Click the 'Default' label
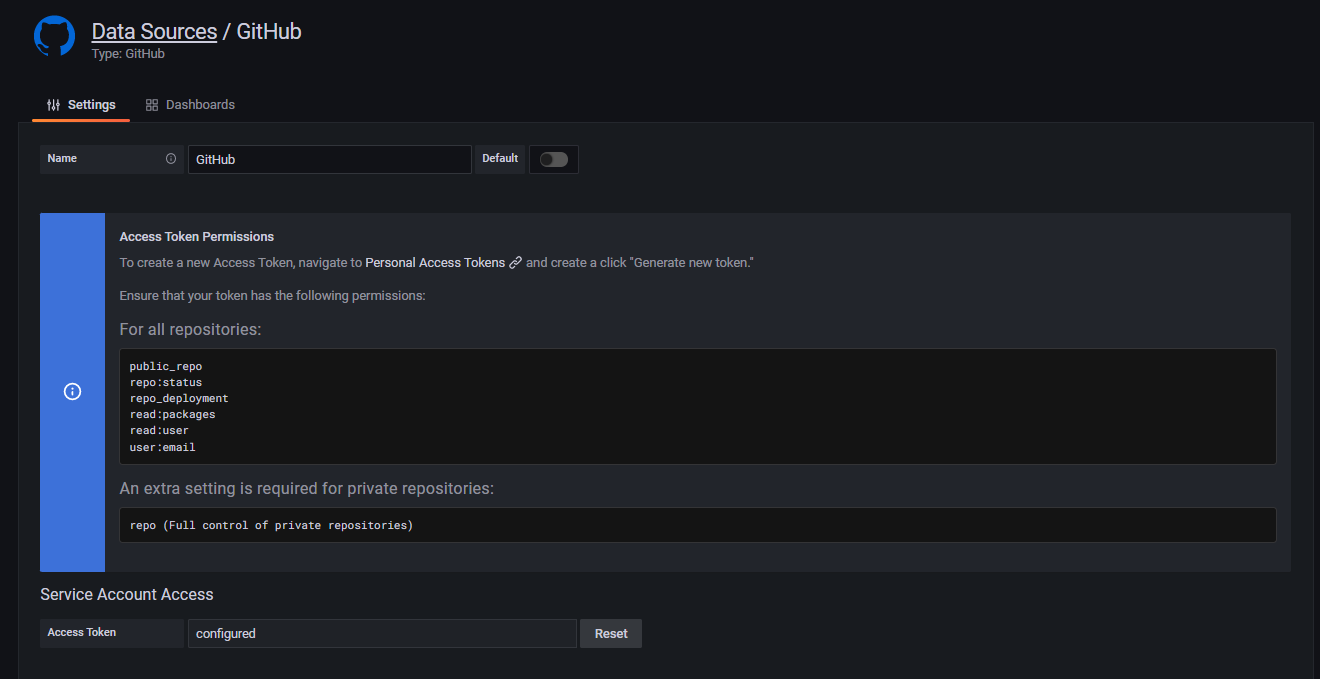The height and width of the screenshot is (679, 1320). tap(500, 159)
